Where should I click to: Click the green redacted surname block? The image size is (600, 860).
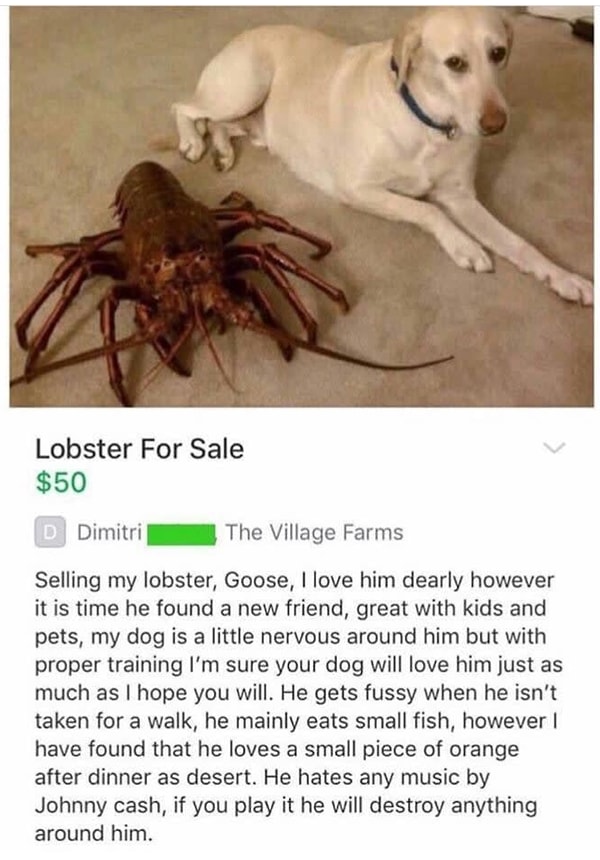pos(181,534)
